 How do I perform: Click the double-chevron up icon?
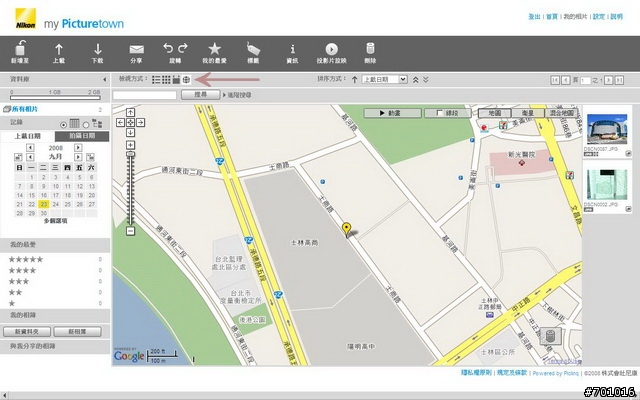pos(416,80)
